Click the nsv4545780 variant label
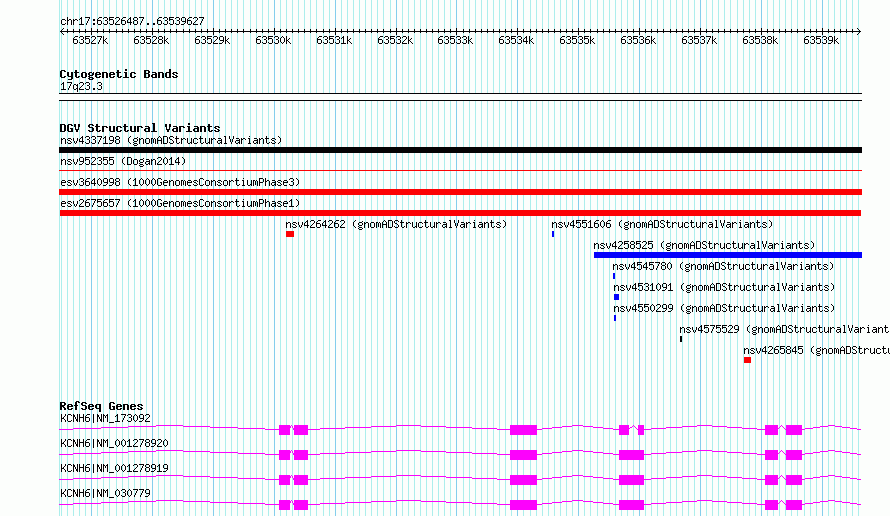Screen dimensions: 890x516 pos(722,266)
